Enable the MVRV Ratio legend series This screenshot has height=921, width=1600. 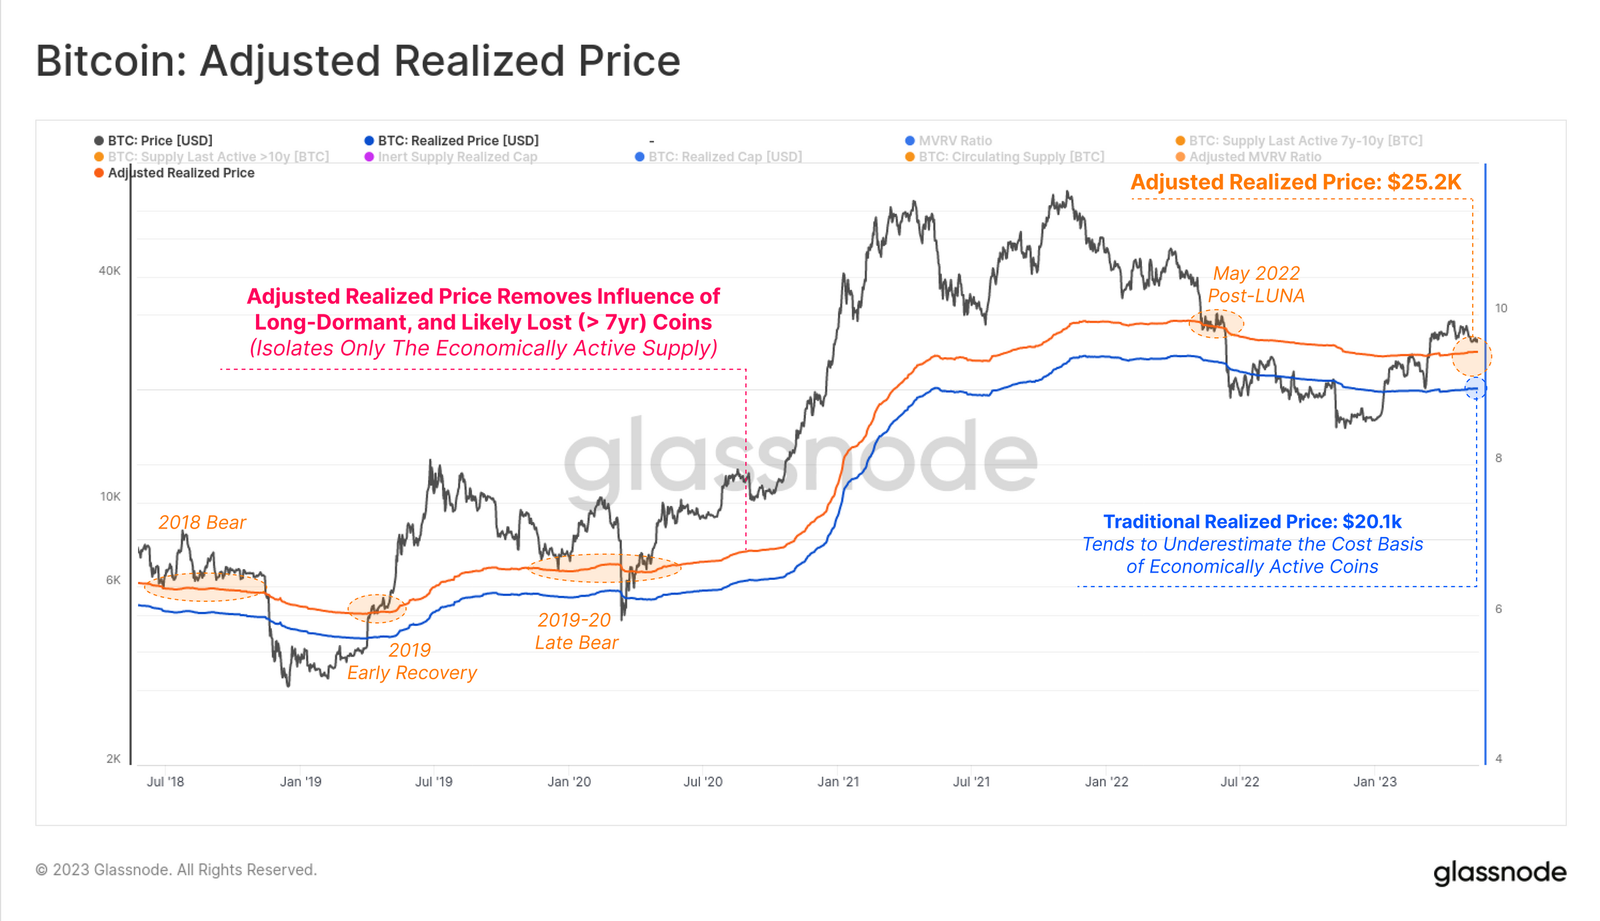click(x=948, y=141)
